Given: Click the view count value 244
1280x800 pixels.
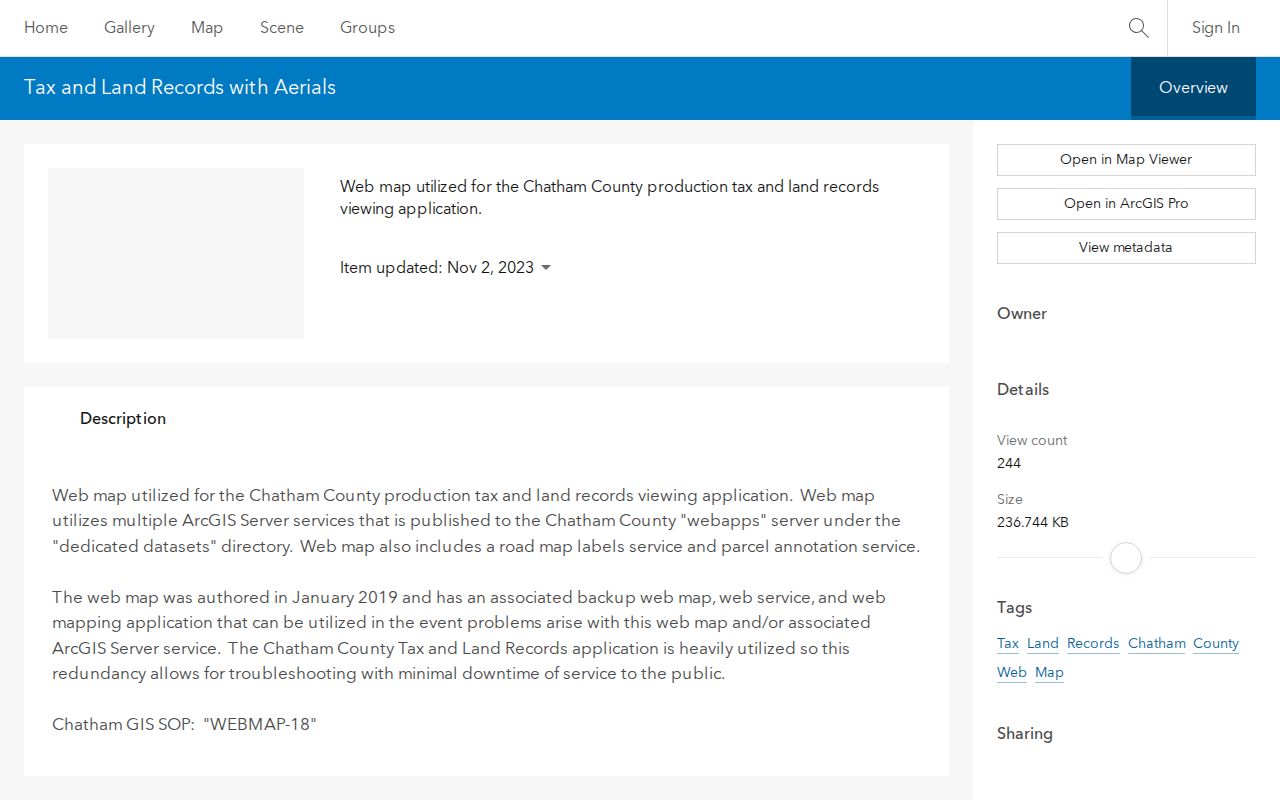Looking at the screenshot, I should [1009, 463].
